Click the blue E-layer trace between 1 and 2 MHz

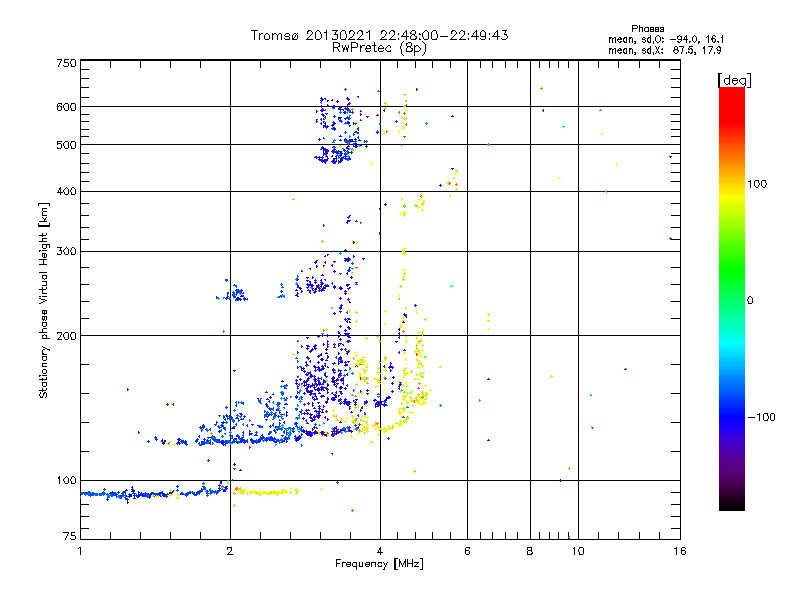154,493
